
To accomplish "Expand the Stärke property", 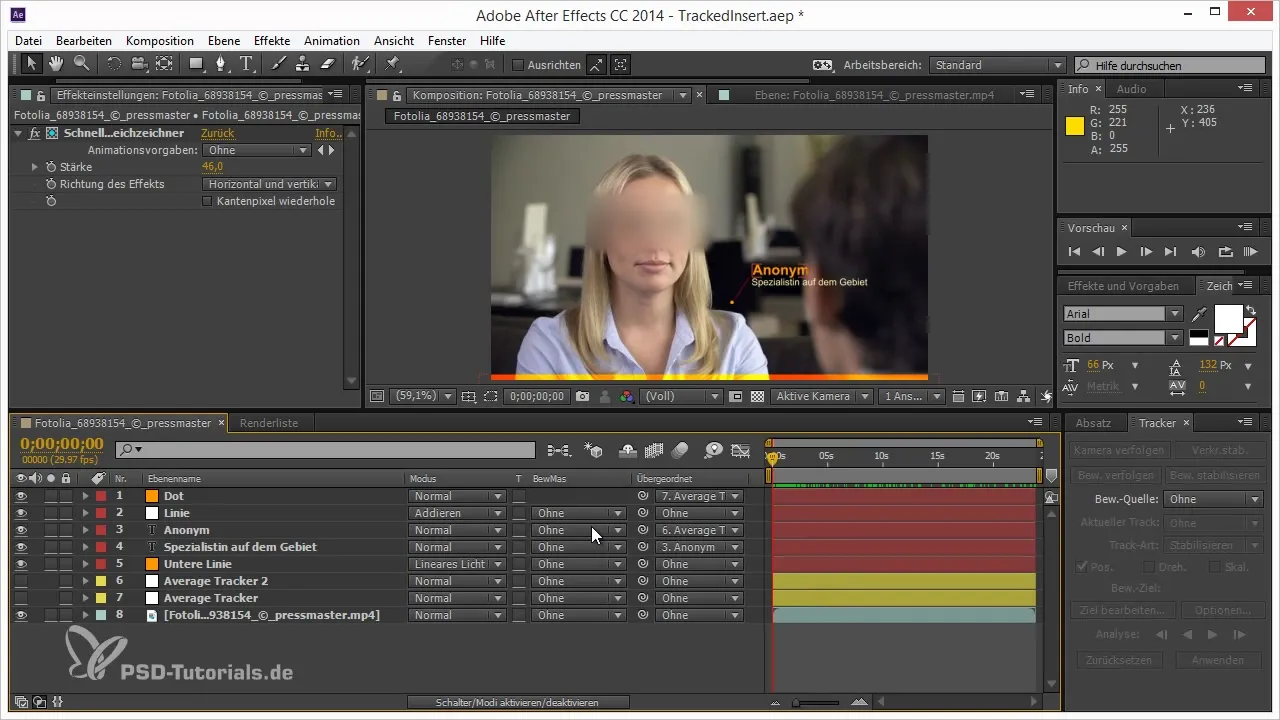I will pyautogui.click(x=35, y=167).
